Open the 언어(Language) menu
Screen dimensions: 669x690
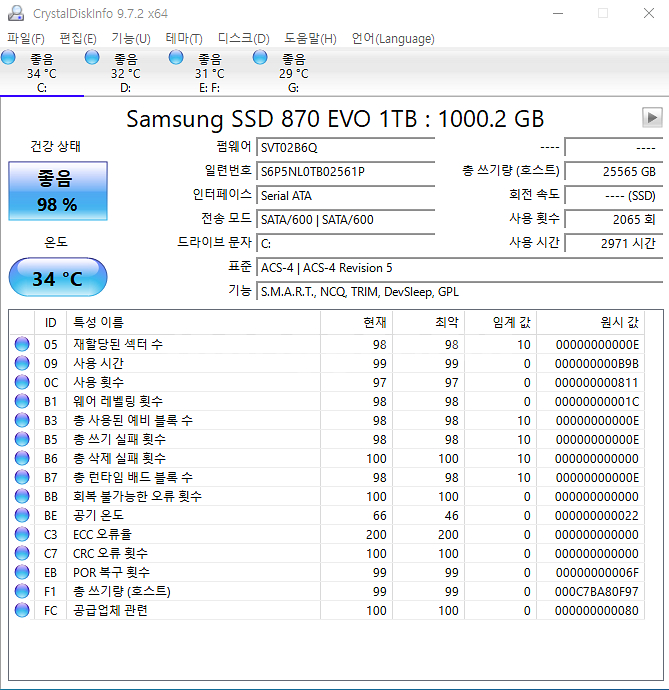point(393,39)
